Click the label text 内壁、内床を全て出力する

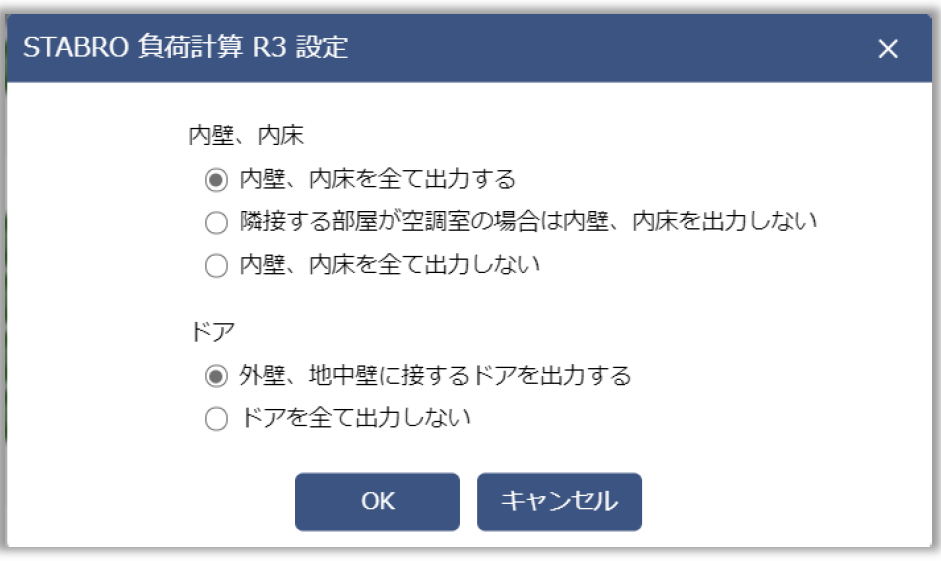pos(377,180)
